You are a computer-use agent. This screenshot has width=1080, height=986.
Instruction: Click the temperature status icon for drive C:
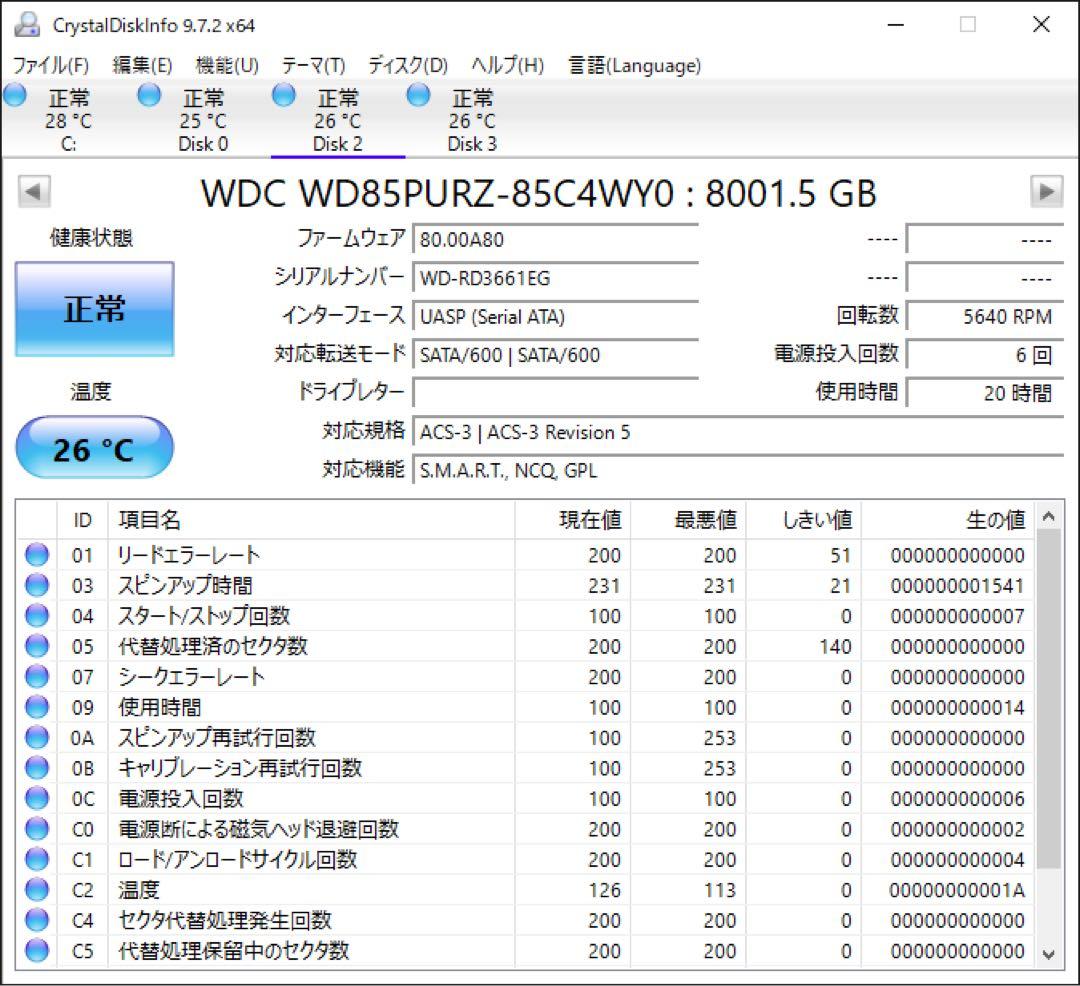15,95
